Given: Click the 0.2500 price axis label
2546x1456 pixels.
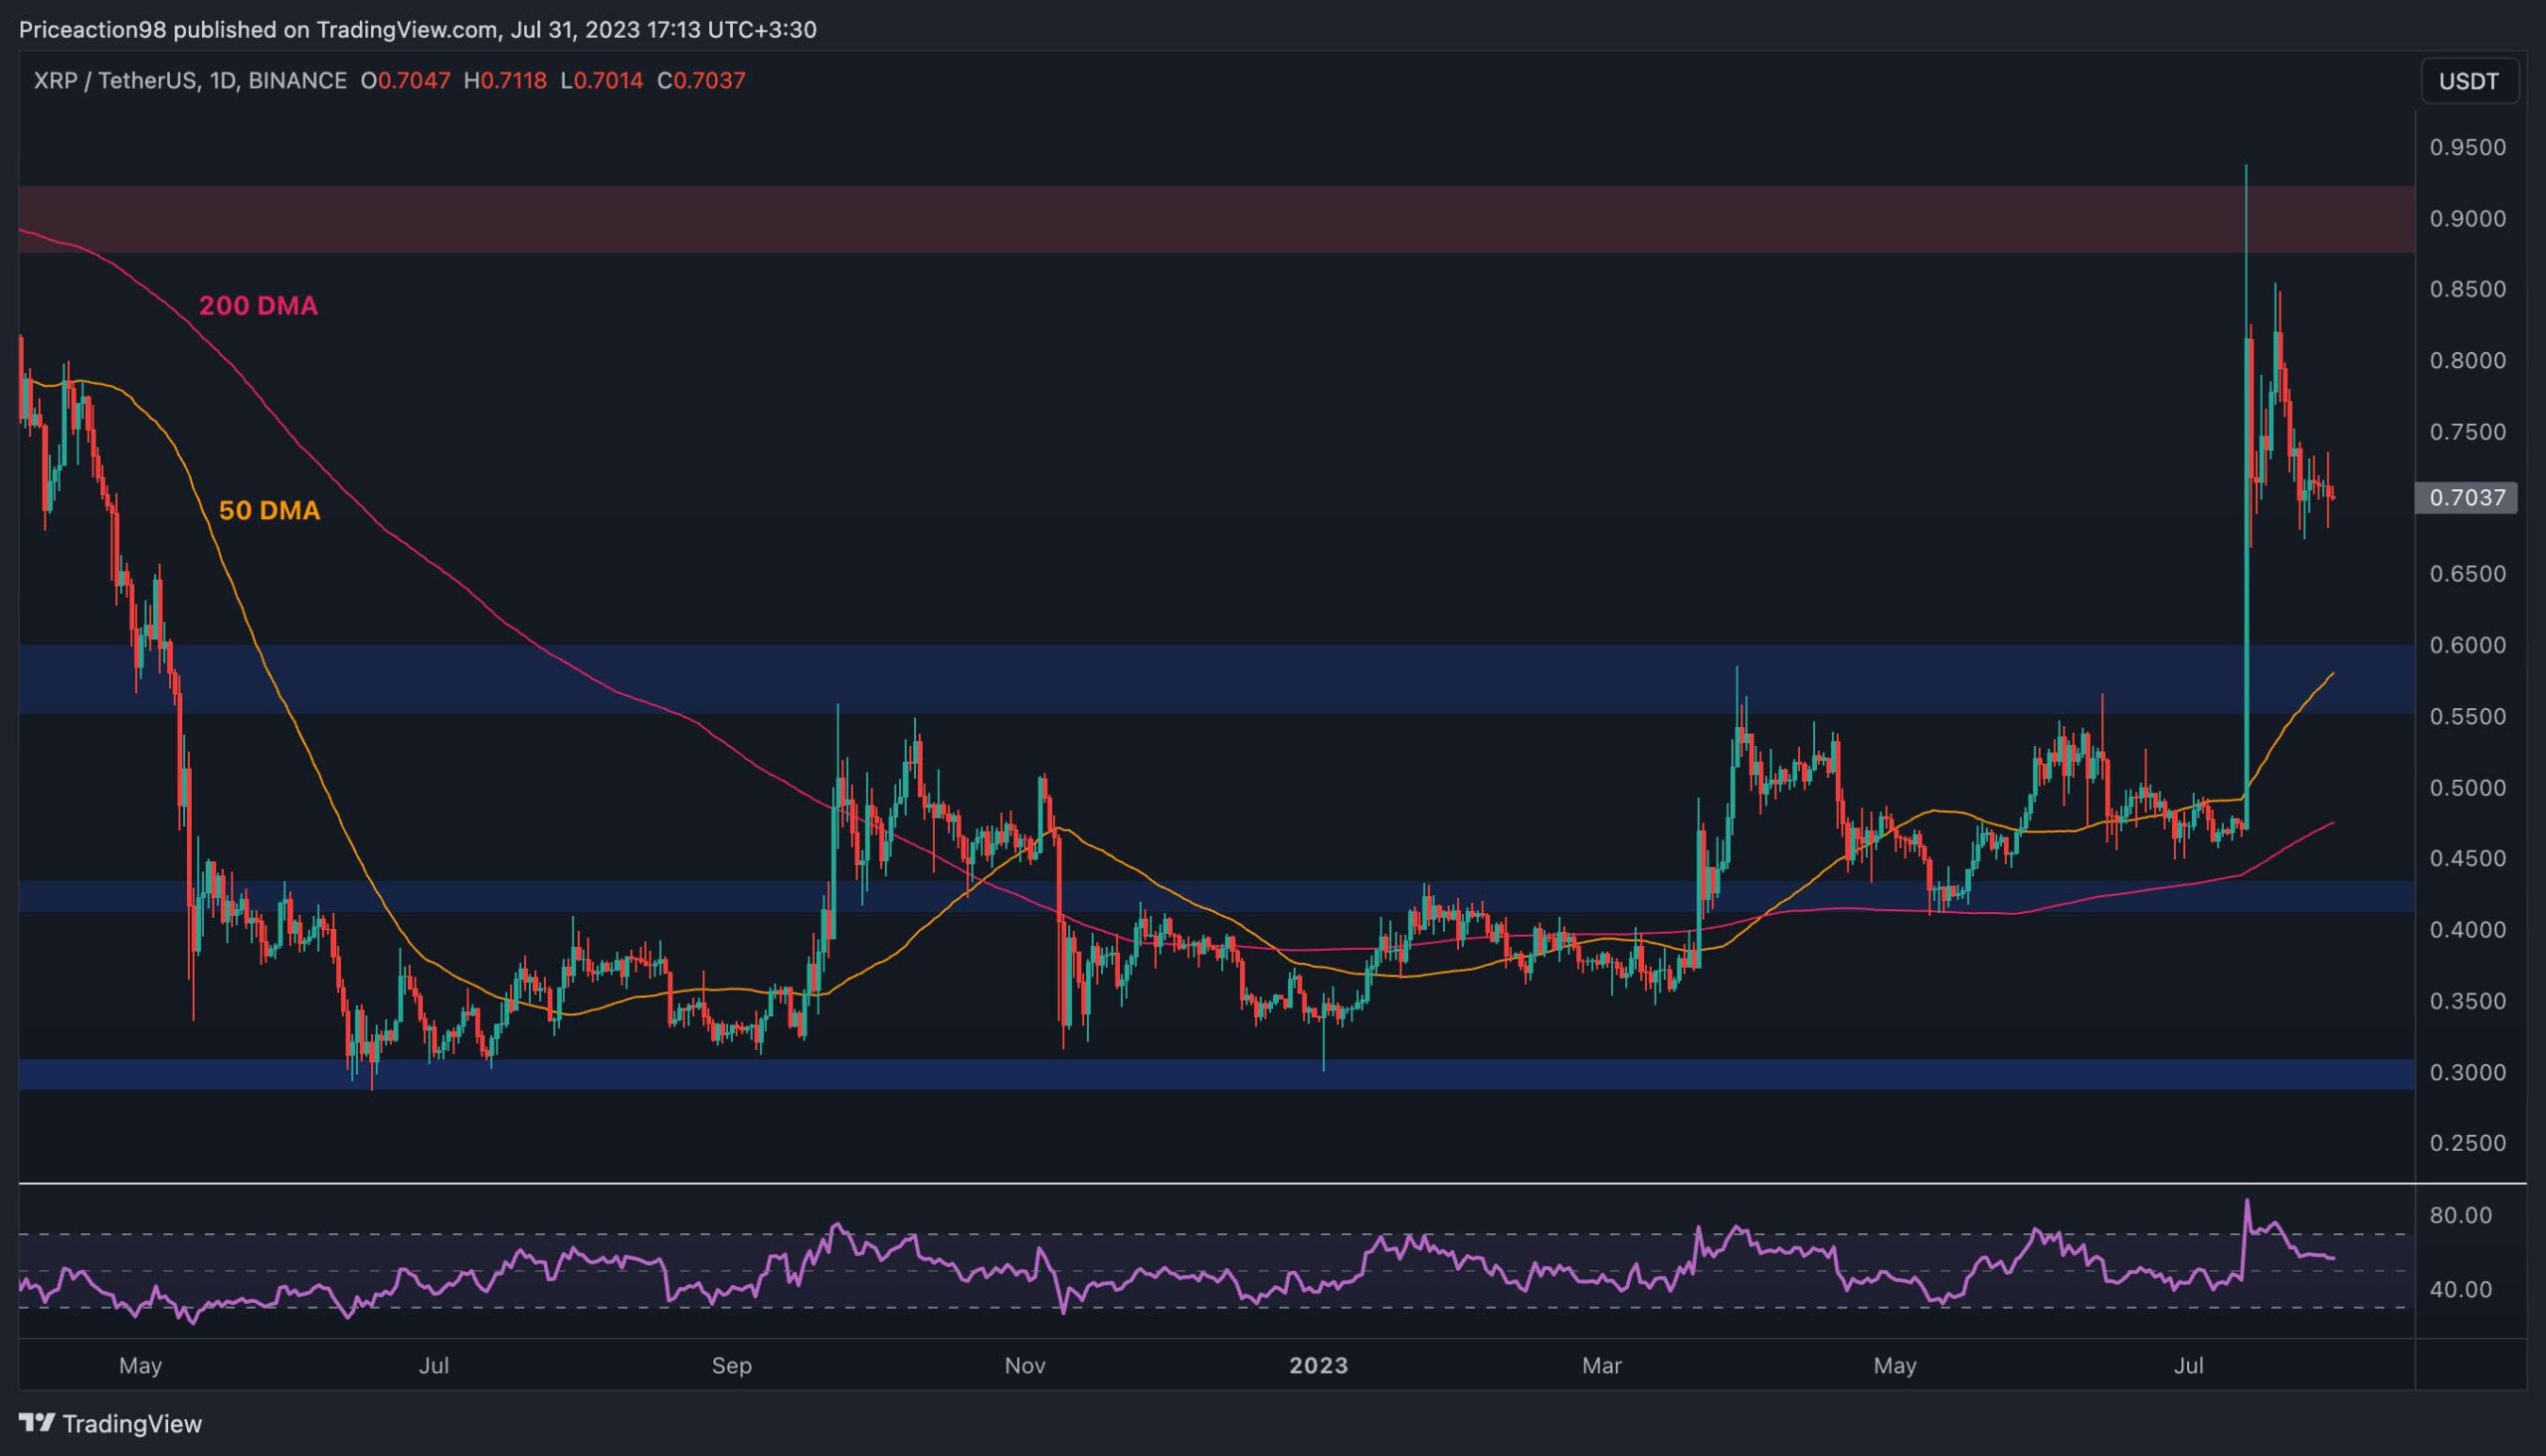Looking at the screenshot, I should (2468, 1143).
